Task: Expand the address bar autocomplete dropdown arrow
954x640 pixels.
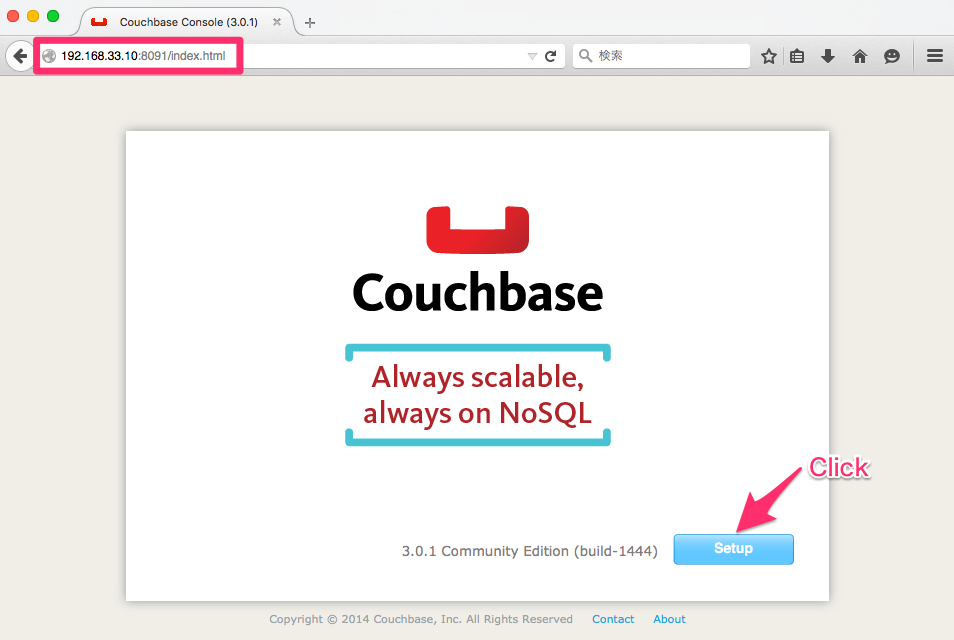Action: pos(532,56)
